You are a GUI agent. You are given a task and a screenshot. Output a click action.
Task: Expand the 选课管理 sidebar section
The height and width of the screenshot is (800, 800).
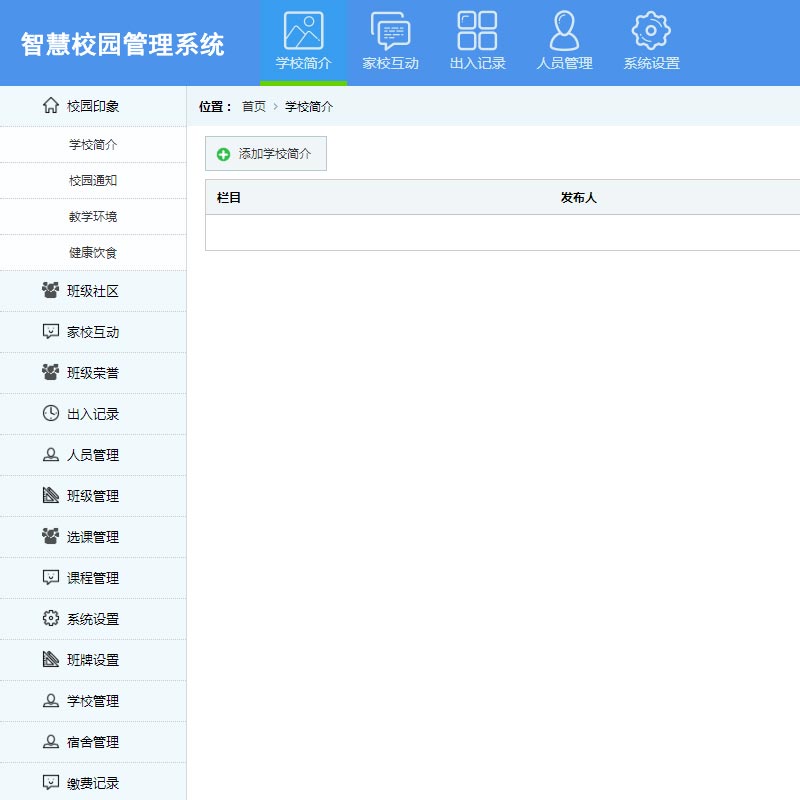coord(93,537)
